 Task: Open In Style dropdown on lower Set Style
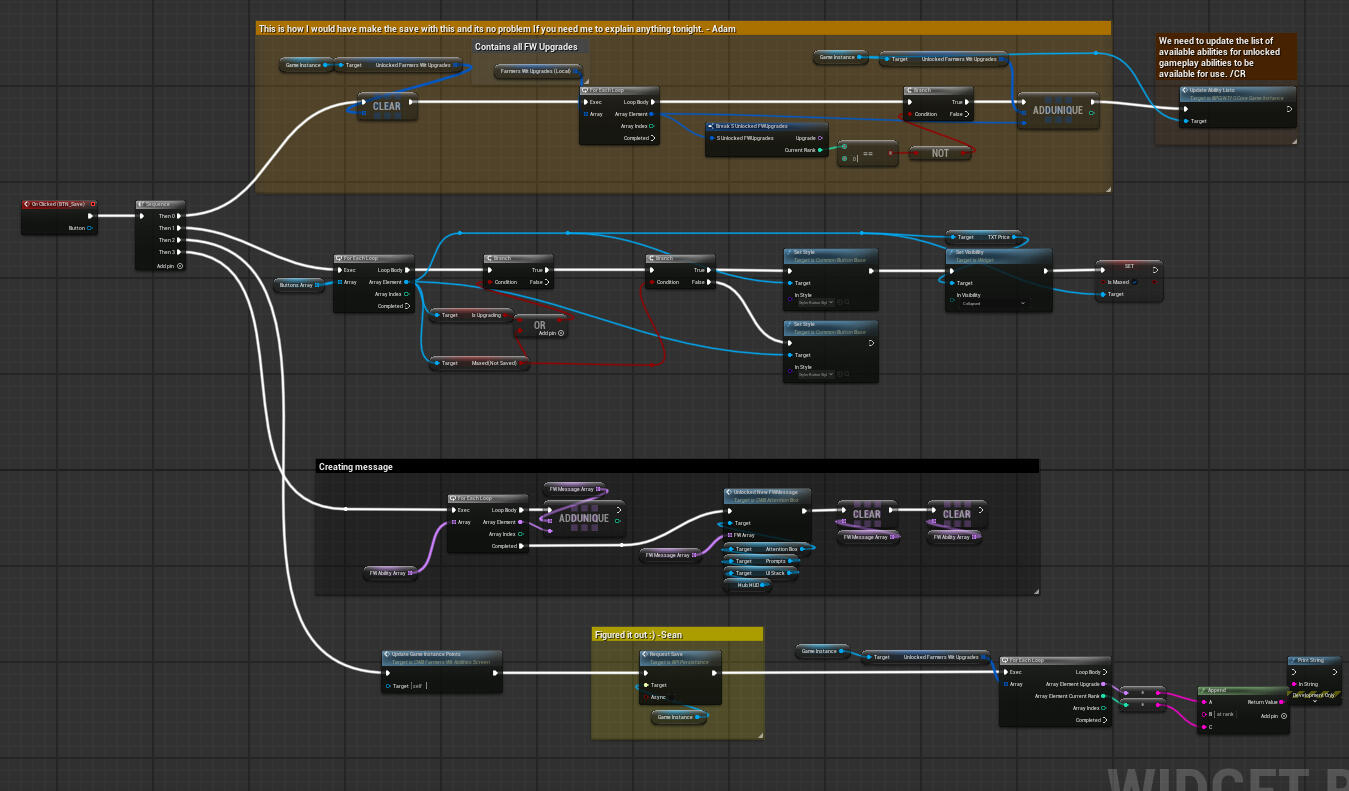(816, 373)
